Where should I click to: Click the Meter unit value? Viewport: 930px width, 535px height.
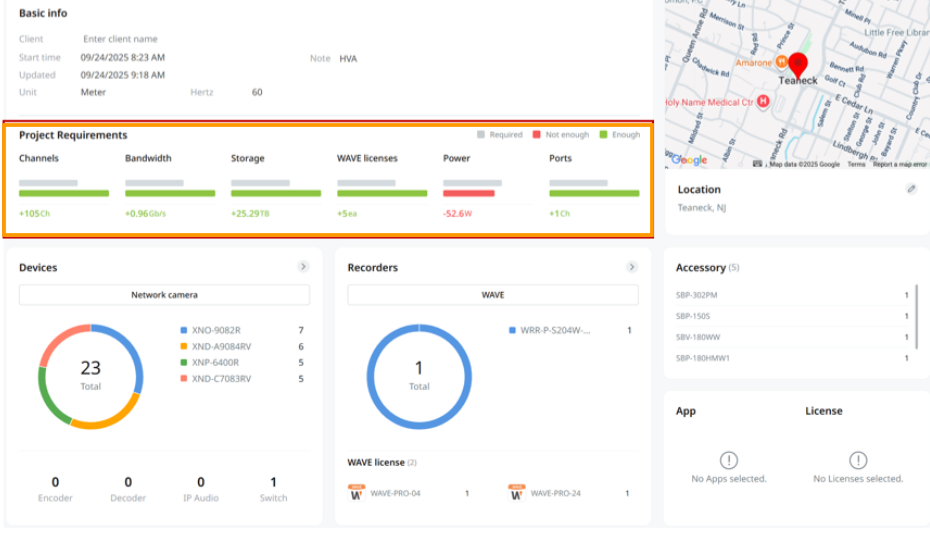point(93,93)
